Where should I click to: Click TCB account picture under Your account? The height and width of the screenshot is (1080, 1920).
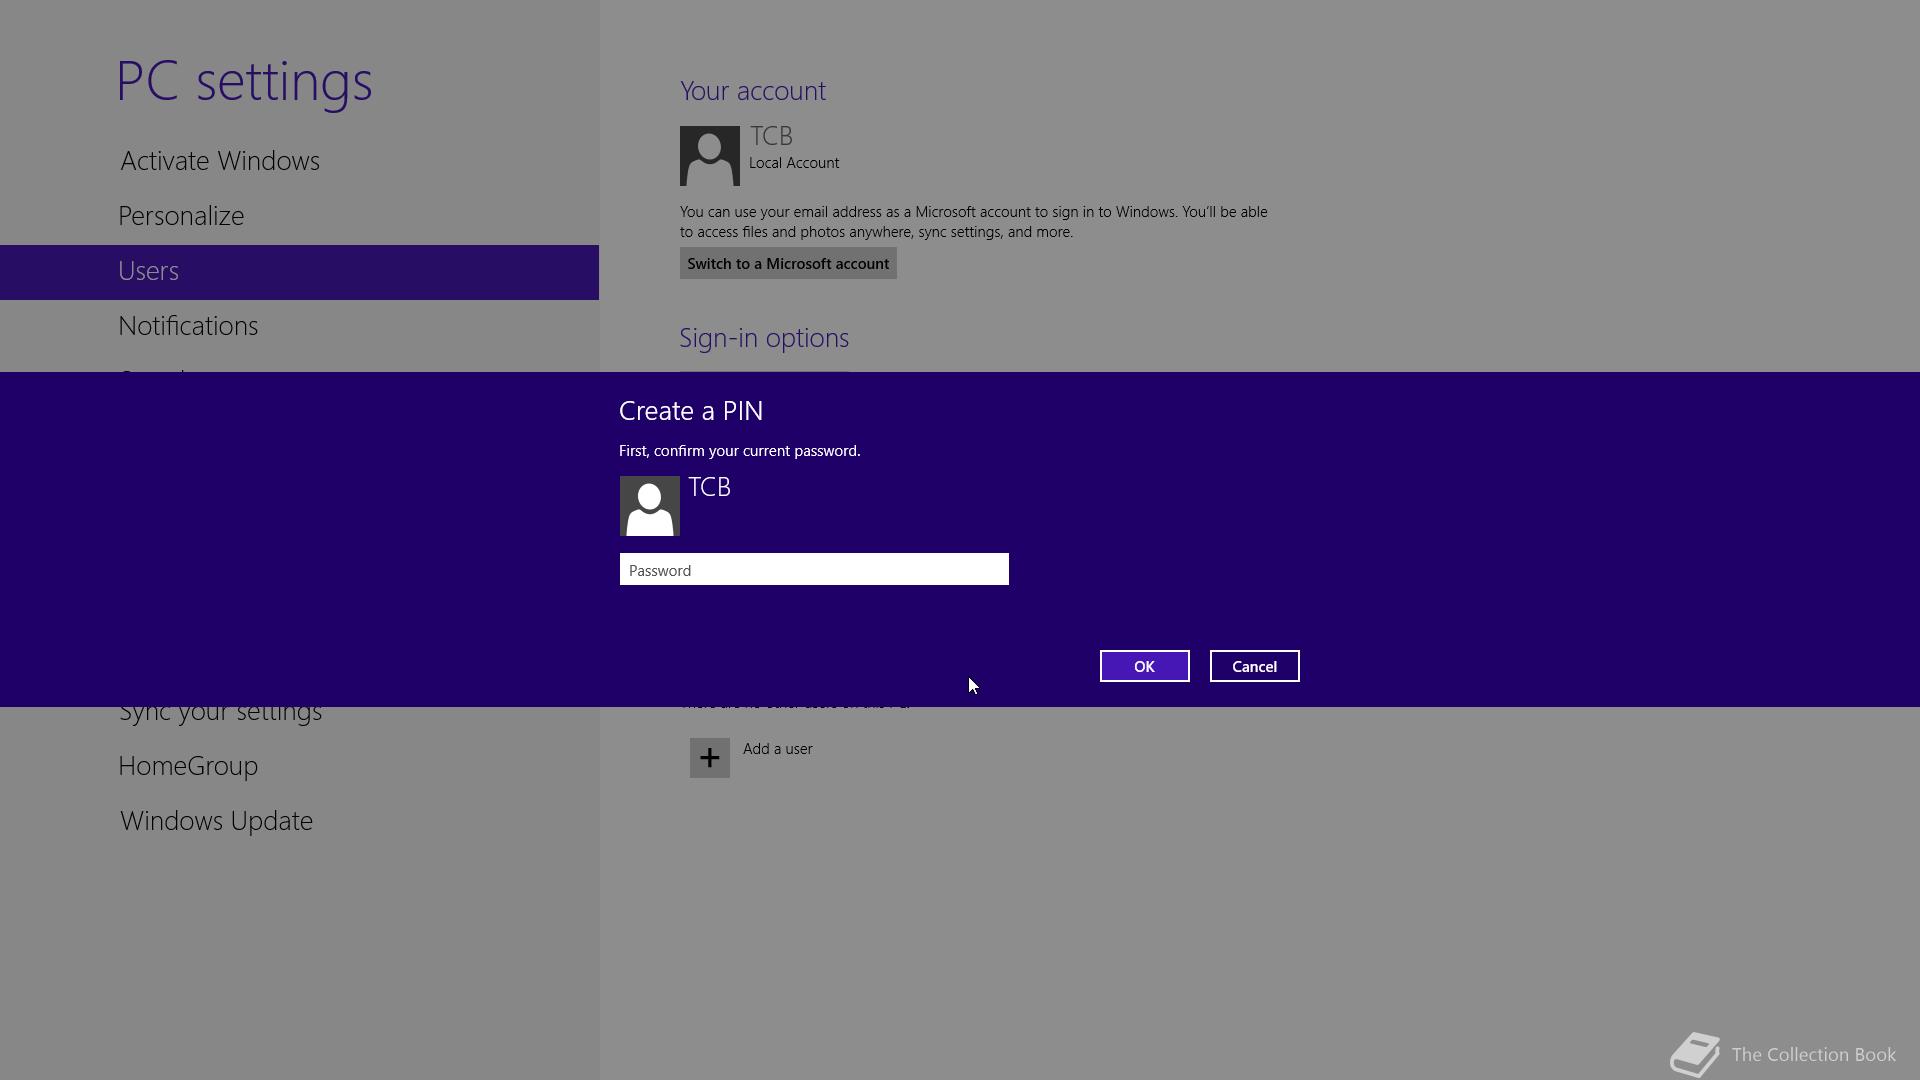[x=710, y=156]
